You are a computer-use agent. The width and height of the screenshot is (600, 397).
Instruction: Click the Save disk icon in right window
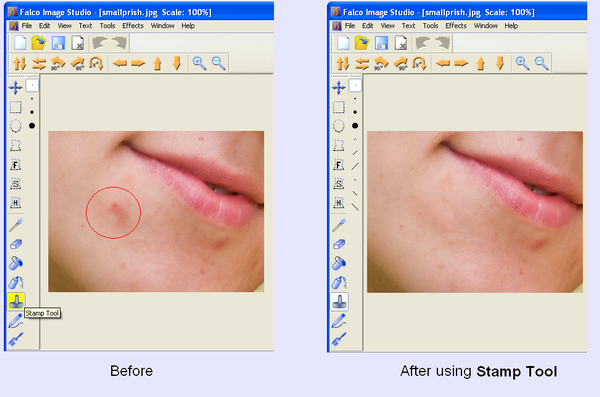381,43
